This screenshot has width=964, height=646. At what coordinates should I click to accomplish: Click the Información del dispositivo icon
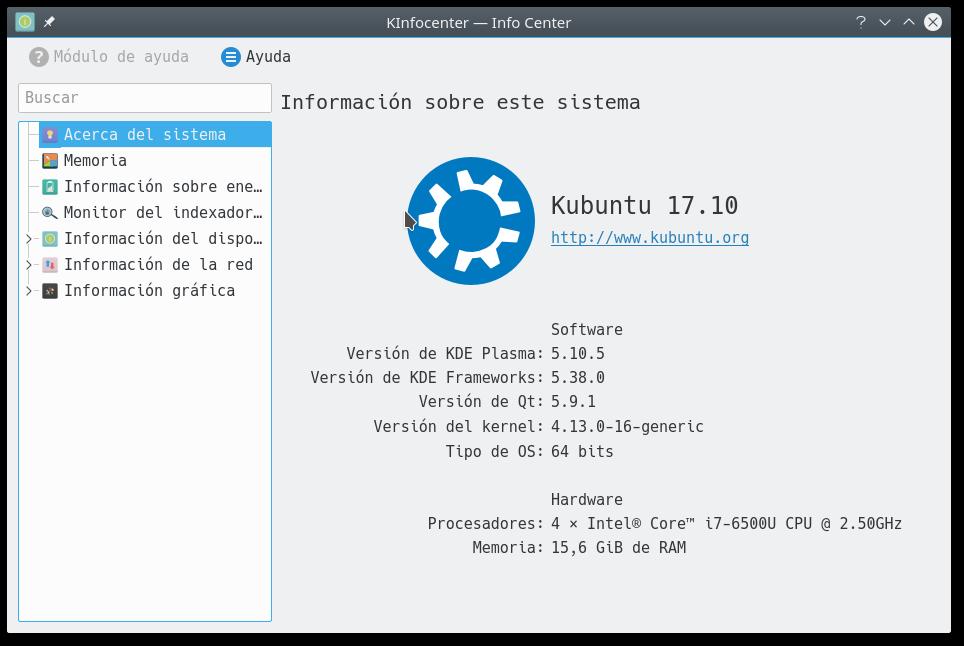tap(50, 238)
